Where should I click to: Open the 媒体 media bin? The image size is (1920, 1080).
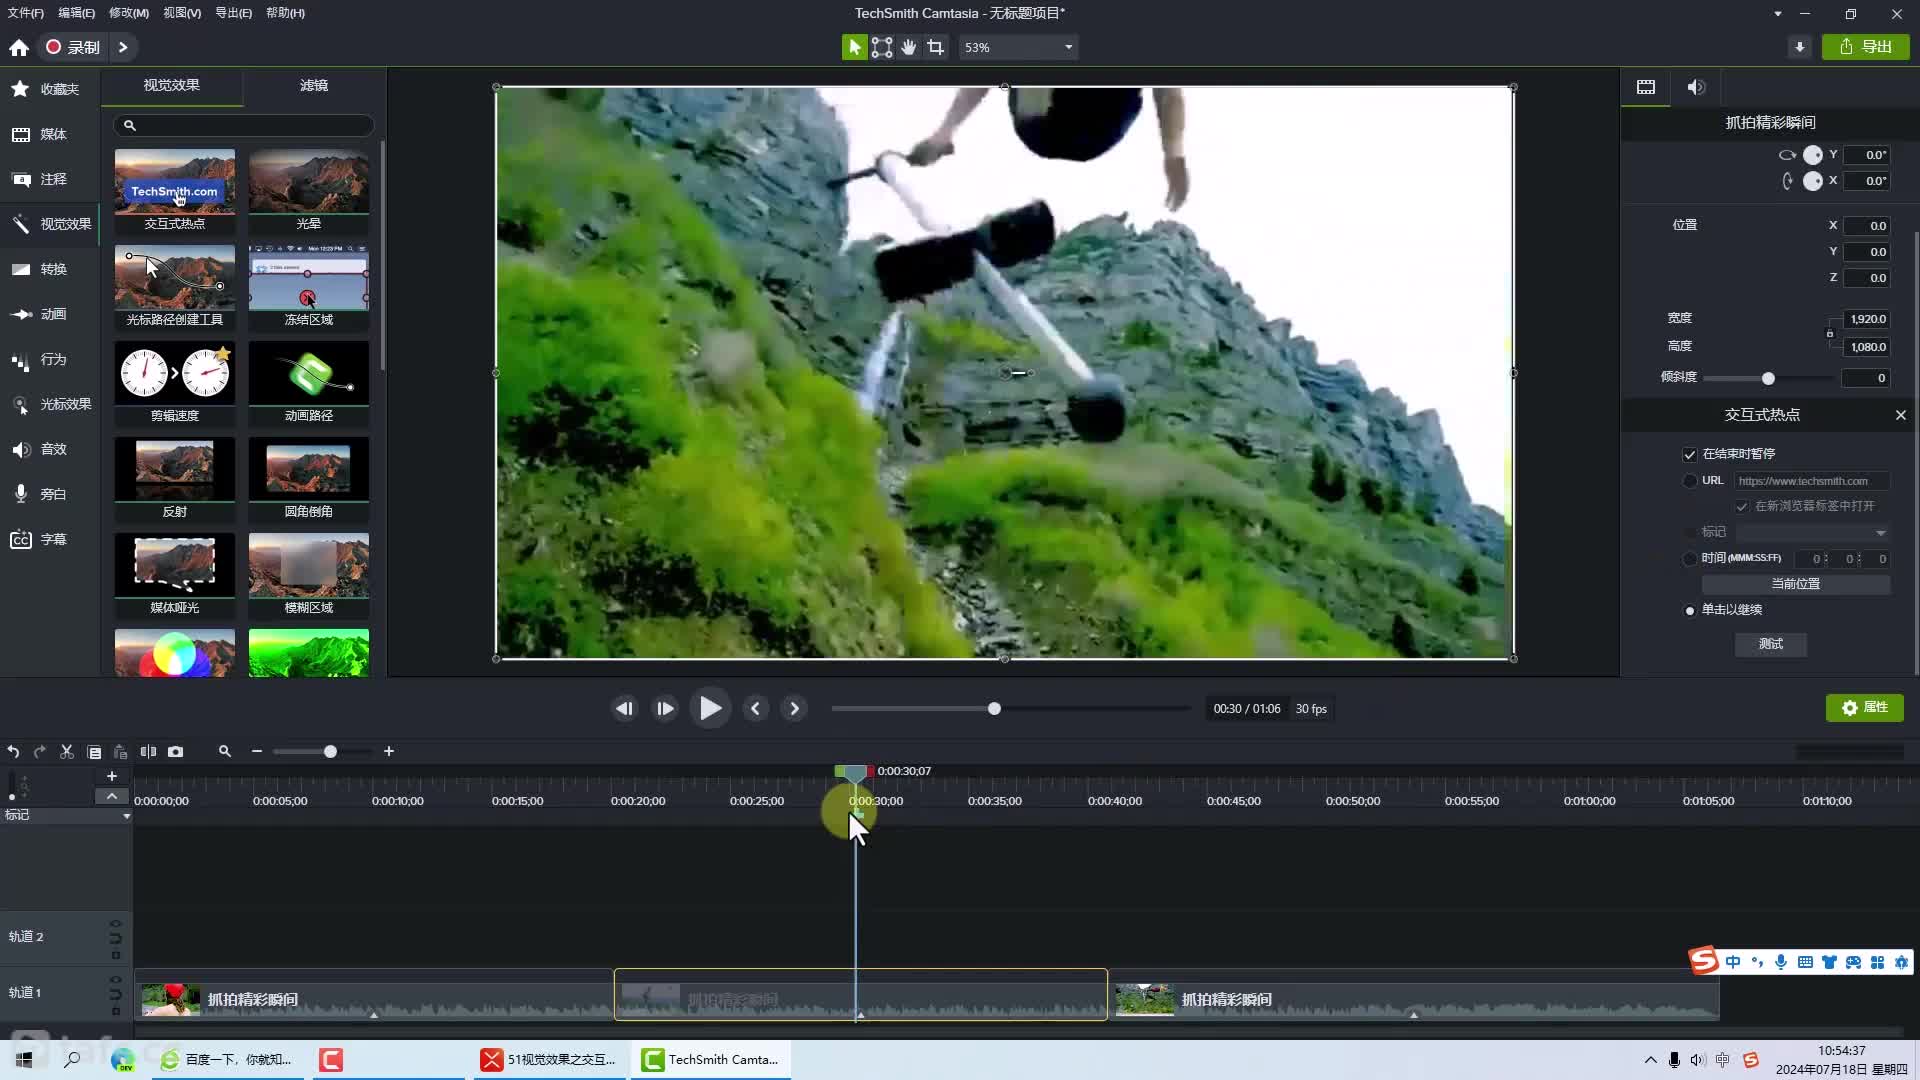[x=49, y=134]
